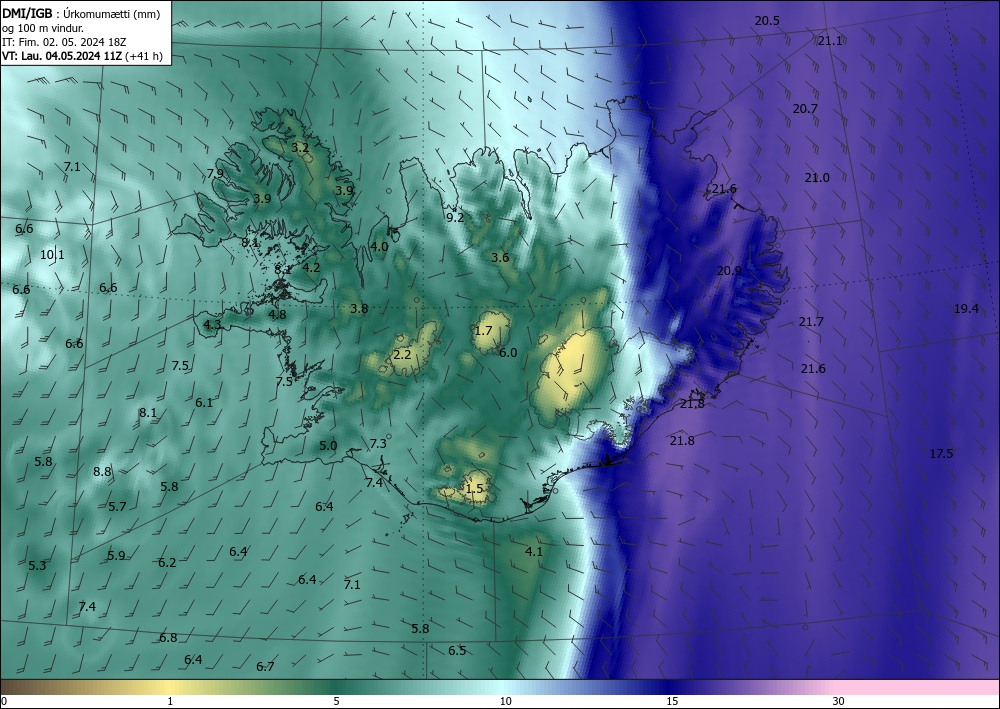Click the 20.5 precipitation value
The image size is (1000, 709).
coord(767,21)
